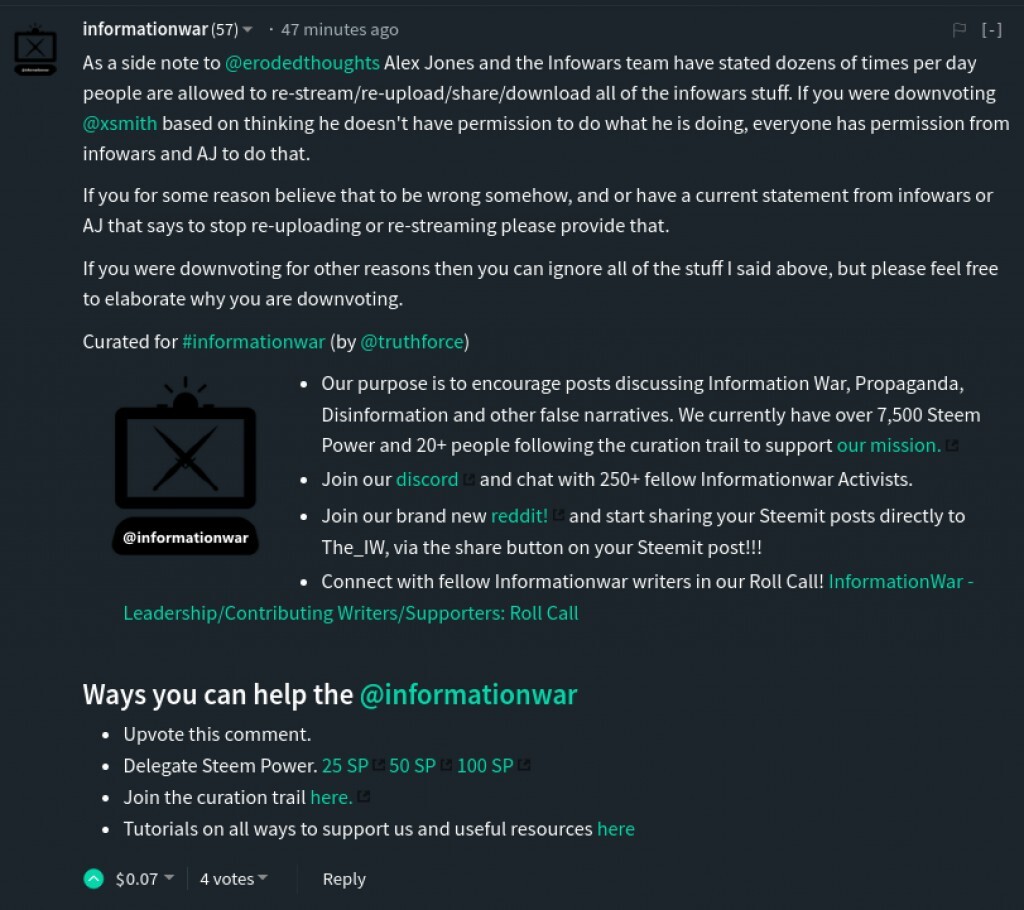Open the @truthforce profile link
This screenshot has width=1024, height=910.
point(411,342)
